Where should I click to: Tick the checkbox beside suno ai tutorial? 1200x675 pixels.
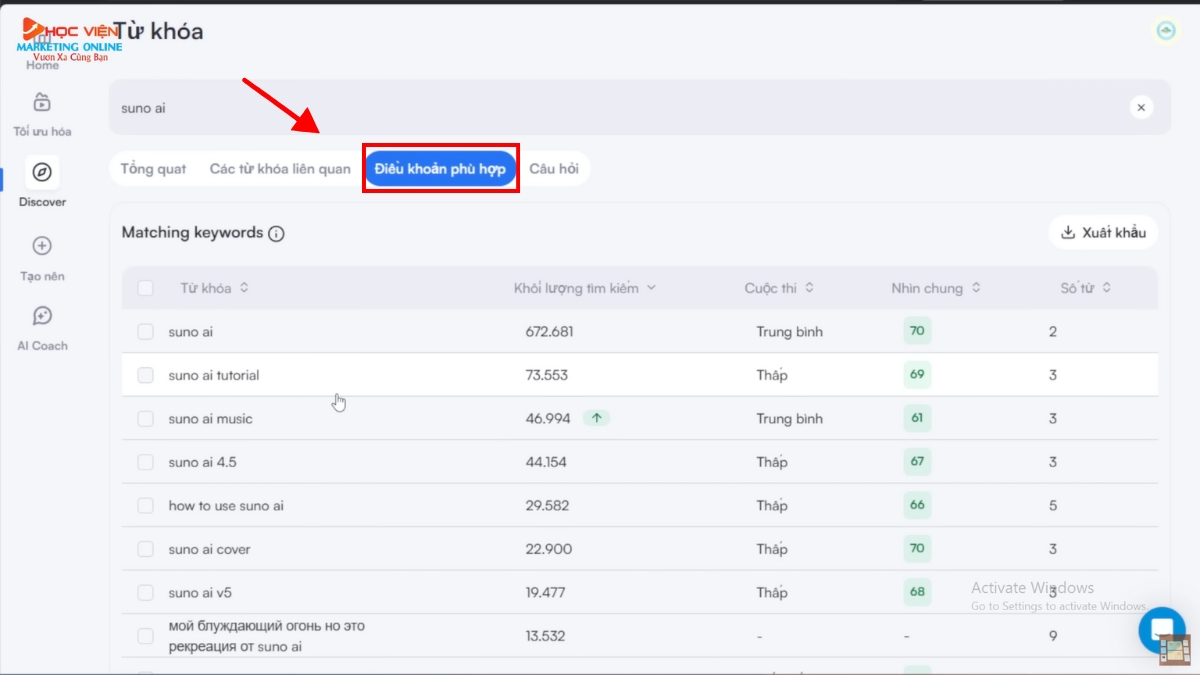(145, 375)
